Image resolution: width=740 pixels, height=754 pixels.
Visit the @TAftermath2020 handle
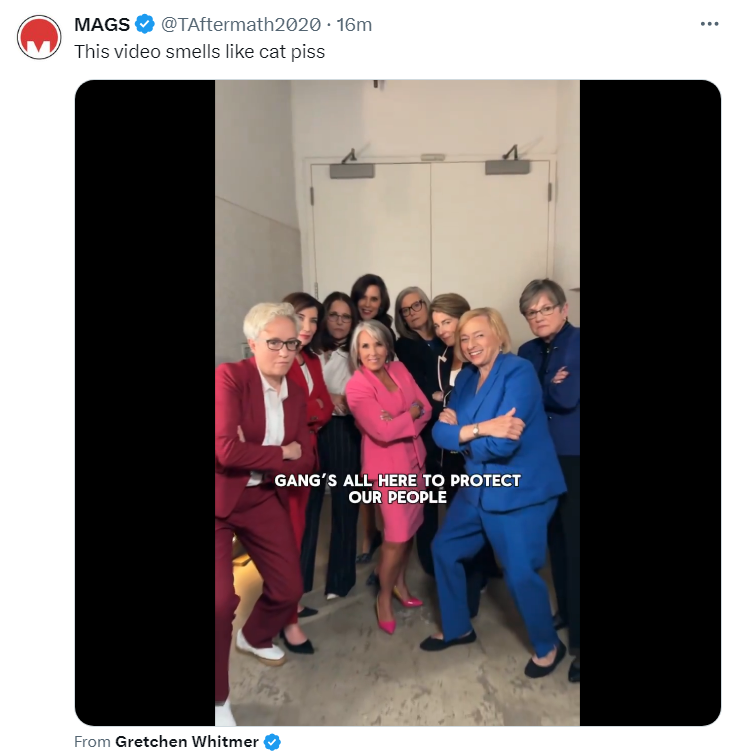point(241,25)
